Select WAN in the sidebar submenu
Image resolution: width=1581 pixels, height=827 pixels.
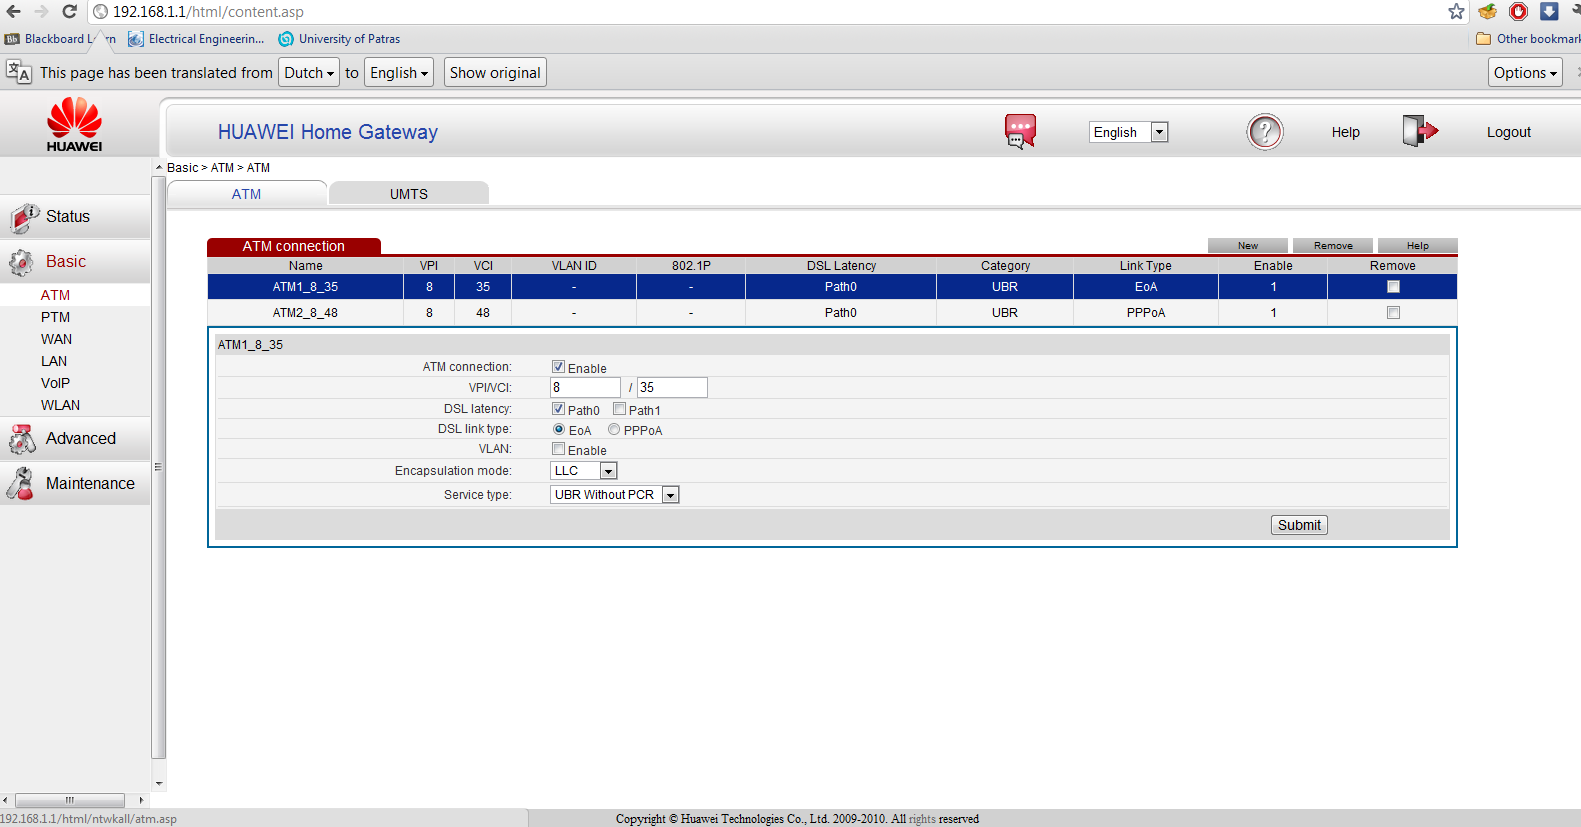(56, 339)
